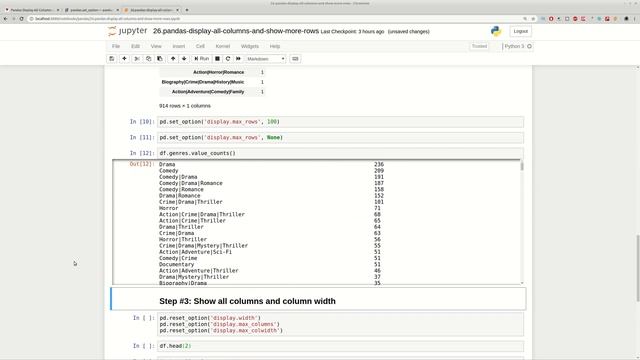This screenshot has height=360, width=640.
Task: Click 'Drama' row in output
Action: click(x=167, y=164)
